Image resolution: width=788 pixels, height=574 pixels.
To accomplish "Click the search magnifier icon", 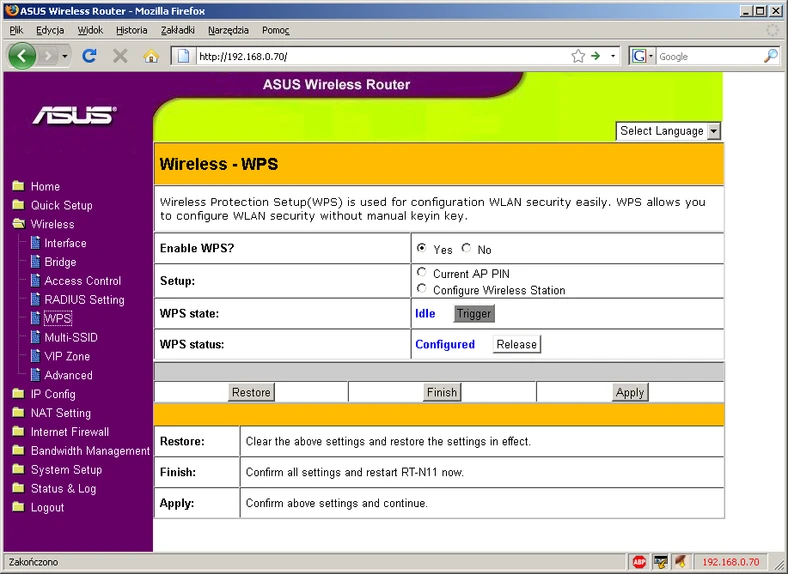I will point(770,56).
